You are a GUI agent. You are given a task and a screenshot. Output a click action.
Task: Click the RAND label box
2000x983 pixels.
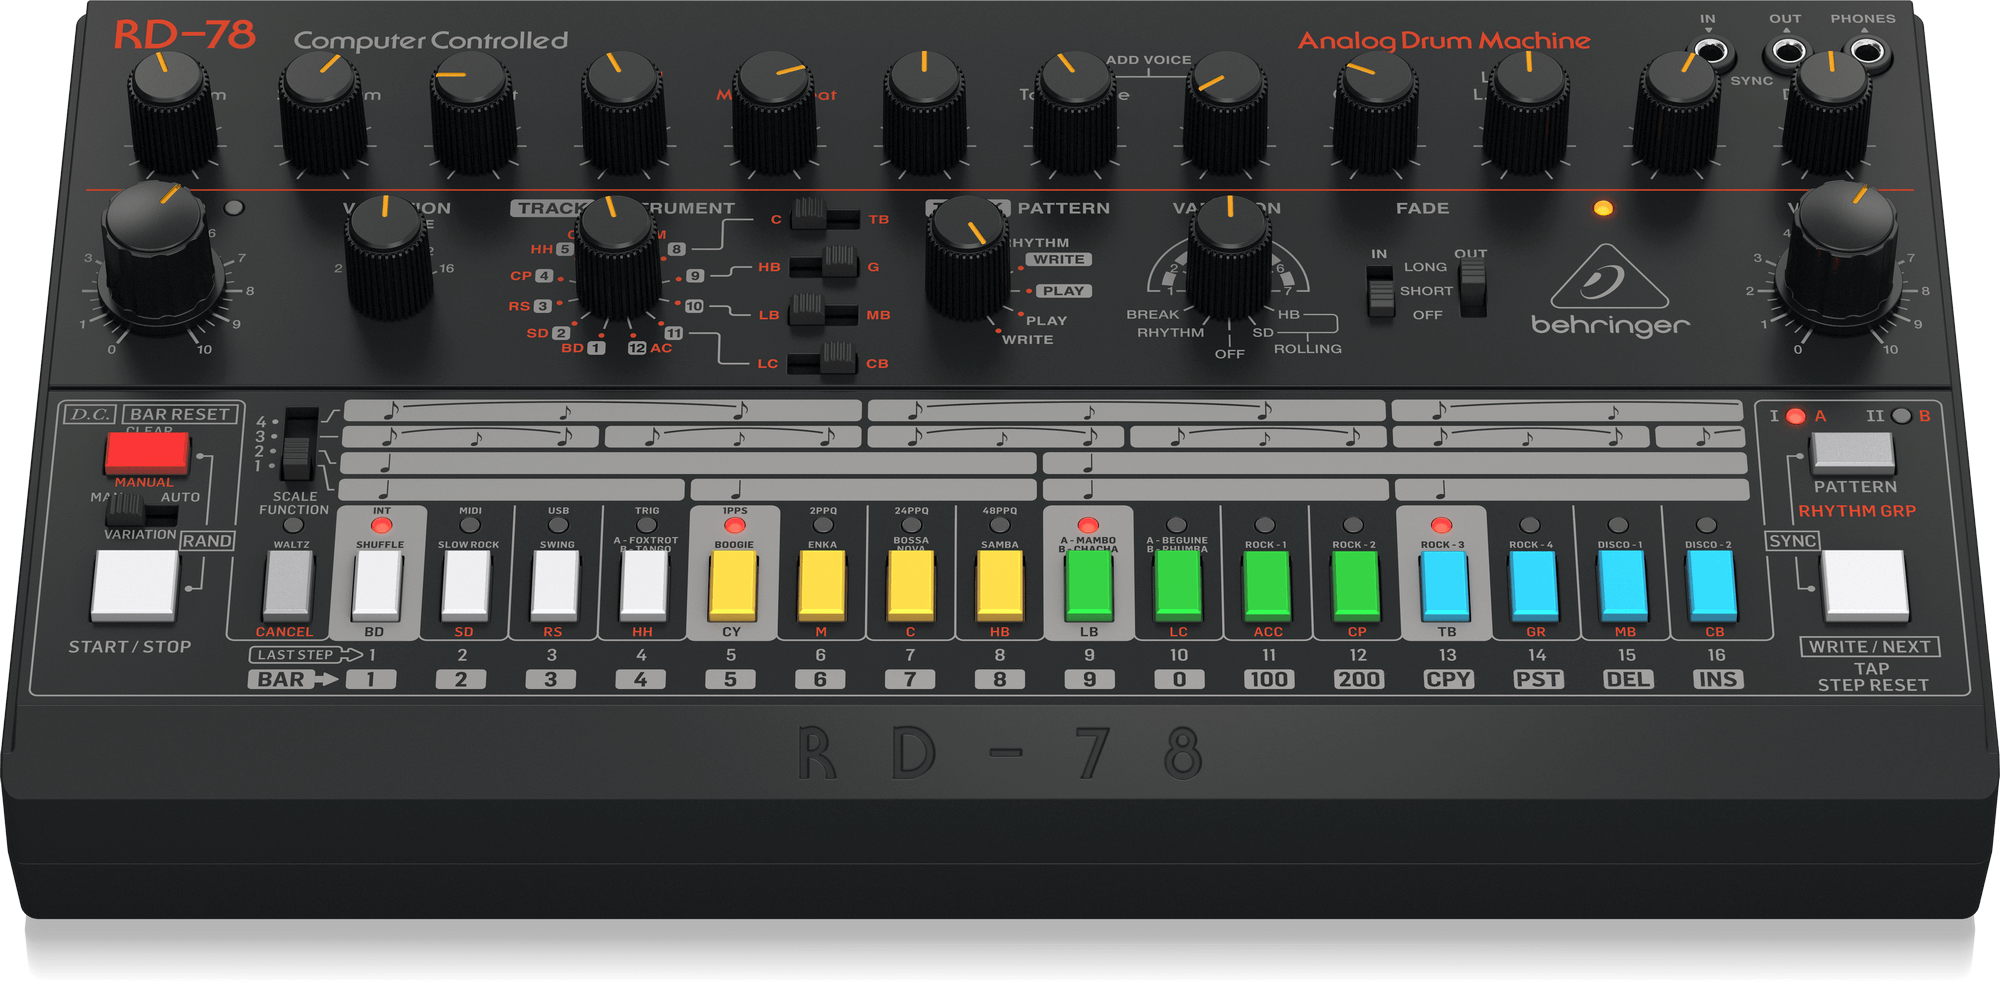(x=207, y=540)
